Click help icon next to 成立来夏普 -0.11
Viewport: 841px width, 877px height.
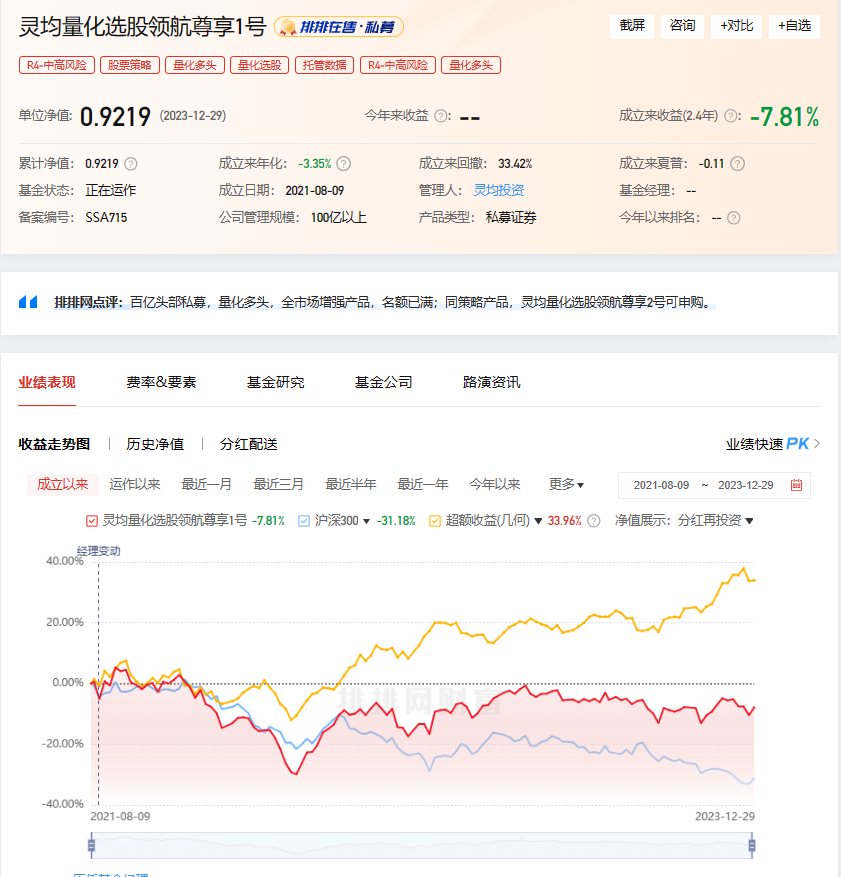tap(738, 164)
